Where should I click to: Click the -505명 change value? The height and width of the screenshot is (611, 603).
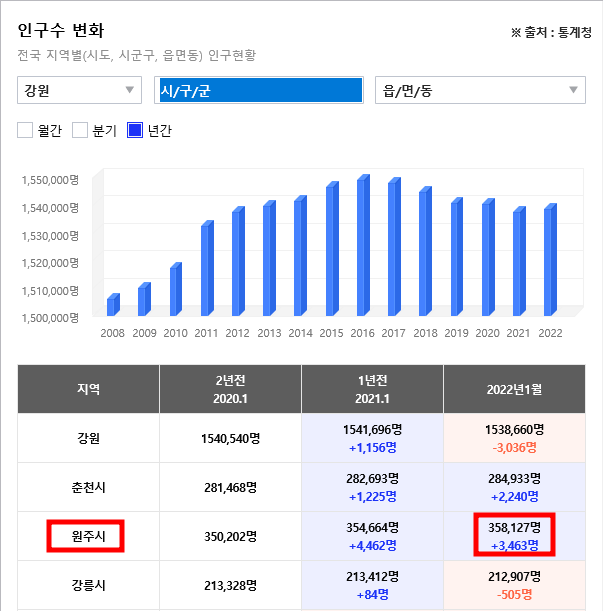coord(515,595)
